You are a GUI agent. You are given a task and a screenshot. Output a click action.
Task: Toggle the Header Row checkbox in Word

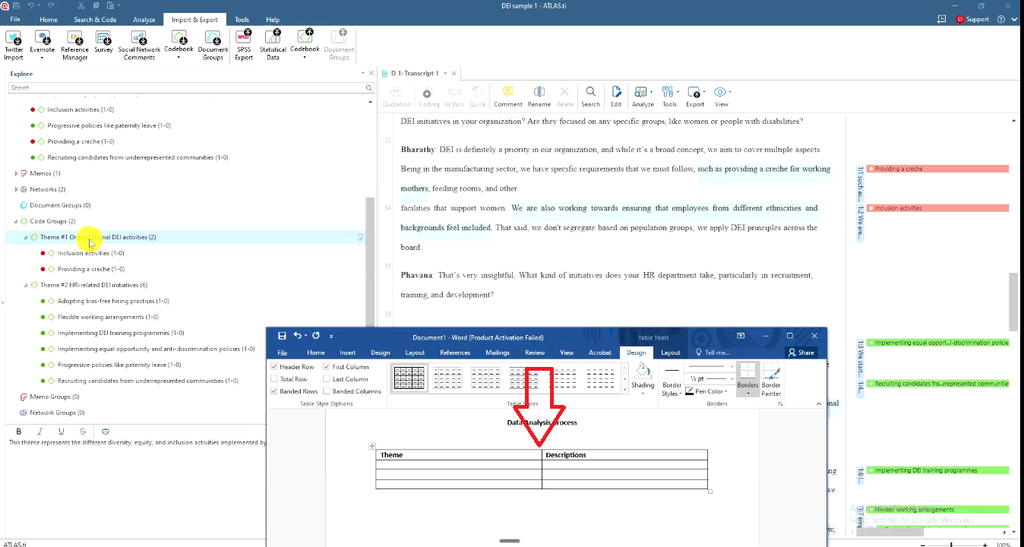pos(274,367)
